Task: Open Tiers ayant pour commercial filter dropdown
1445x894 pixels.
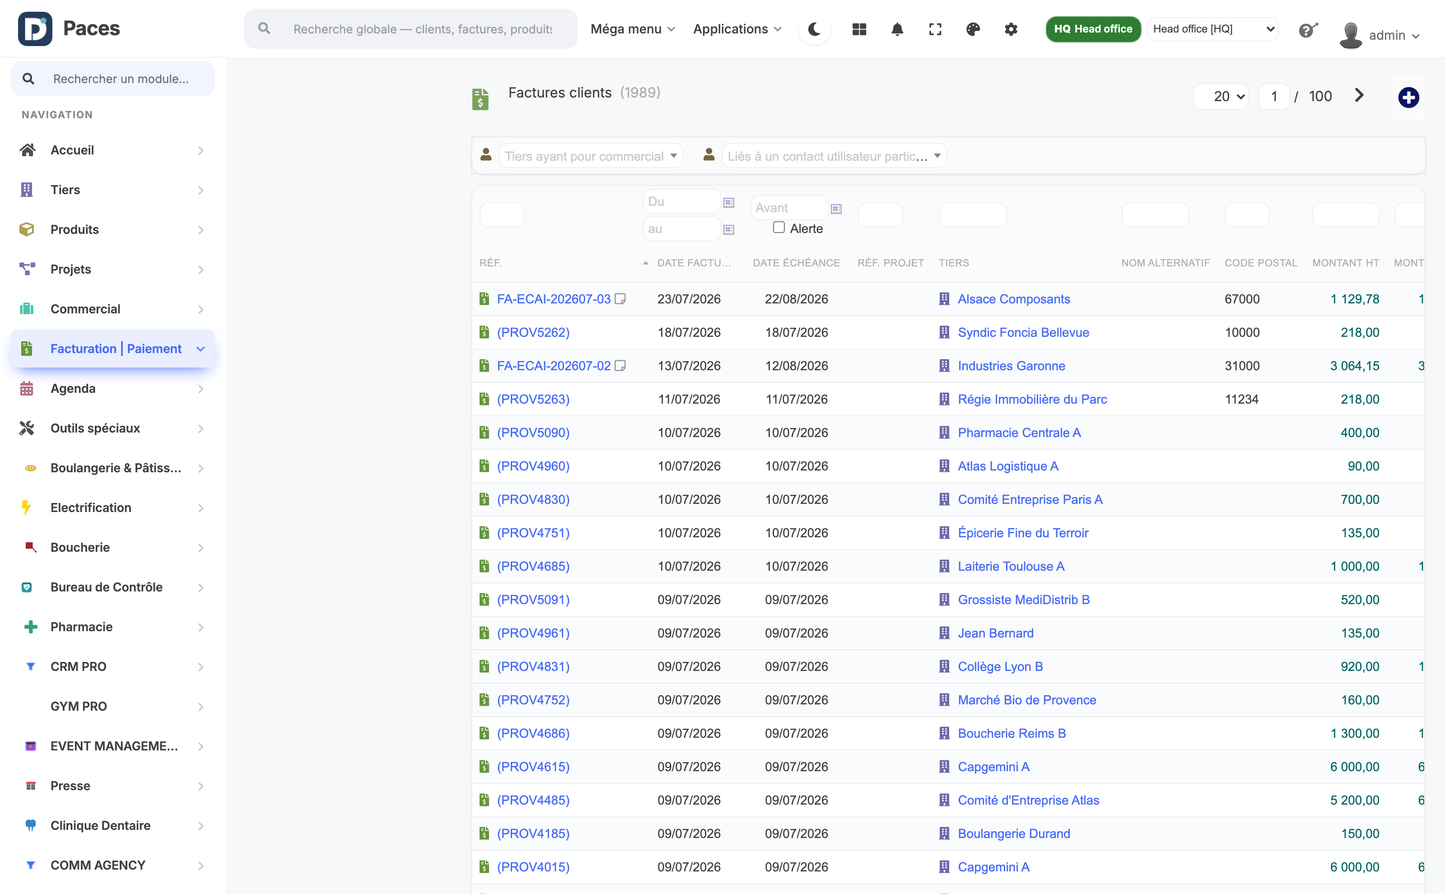Action: click(x=590, y=156)
